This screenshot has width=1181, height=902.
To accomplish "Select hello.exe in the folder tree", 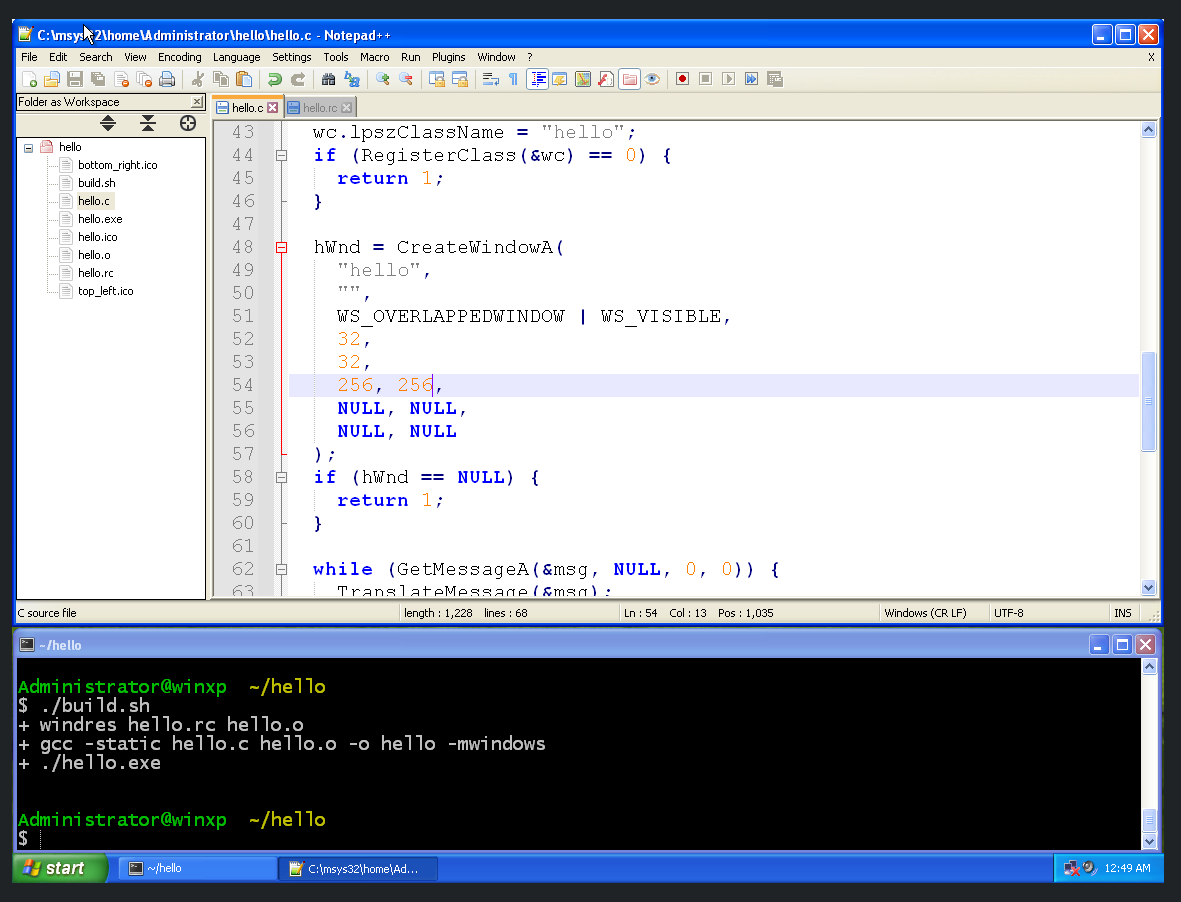I will click(x=100, y=219).
